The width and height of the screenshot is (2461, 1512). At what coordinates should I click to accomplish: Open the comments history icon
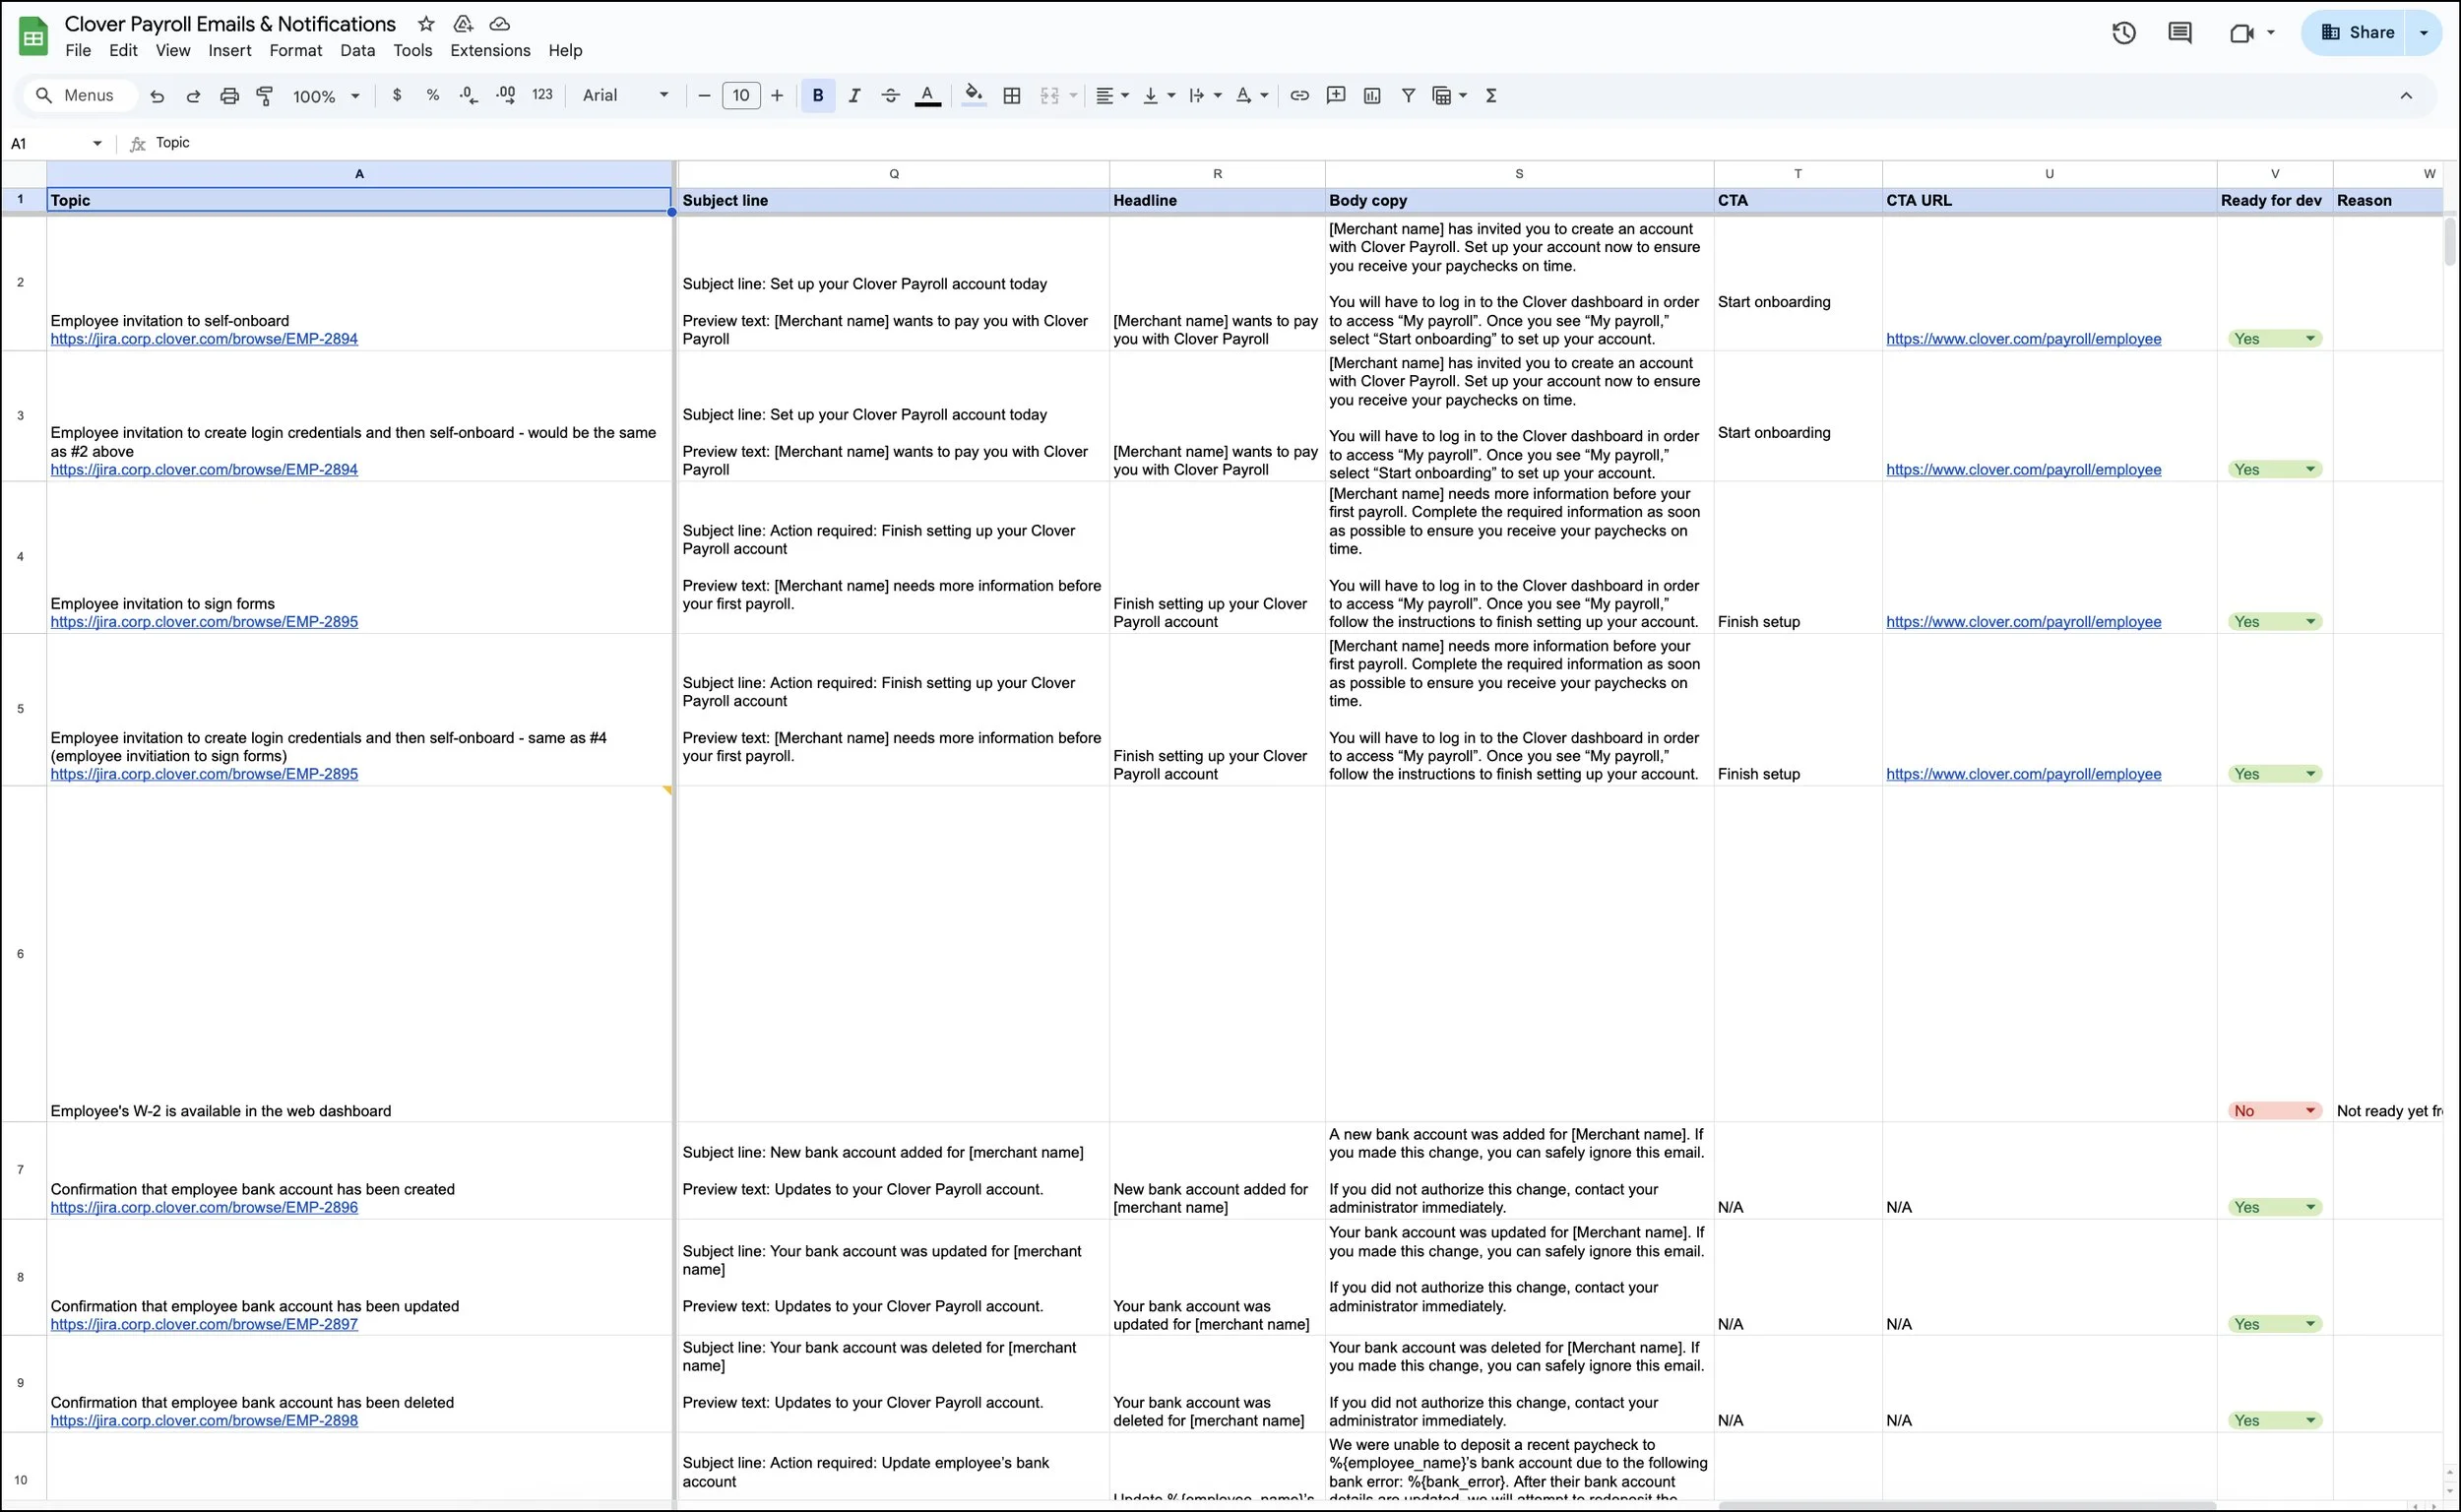pyautogui.click(x=2179, y=33)
